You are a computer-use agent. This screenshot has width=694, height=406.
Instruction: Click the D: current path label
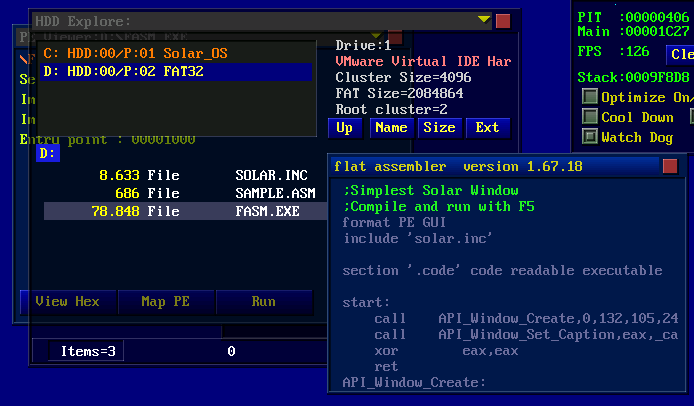pos(48,153)
